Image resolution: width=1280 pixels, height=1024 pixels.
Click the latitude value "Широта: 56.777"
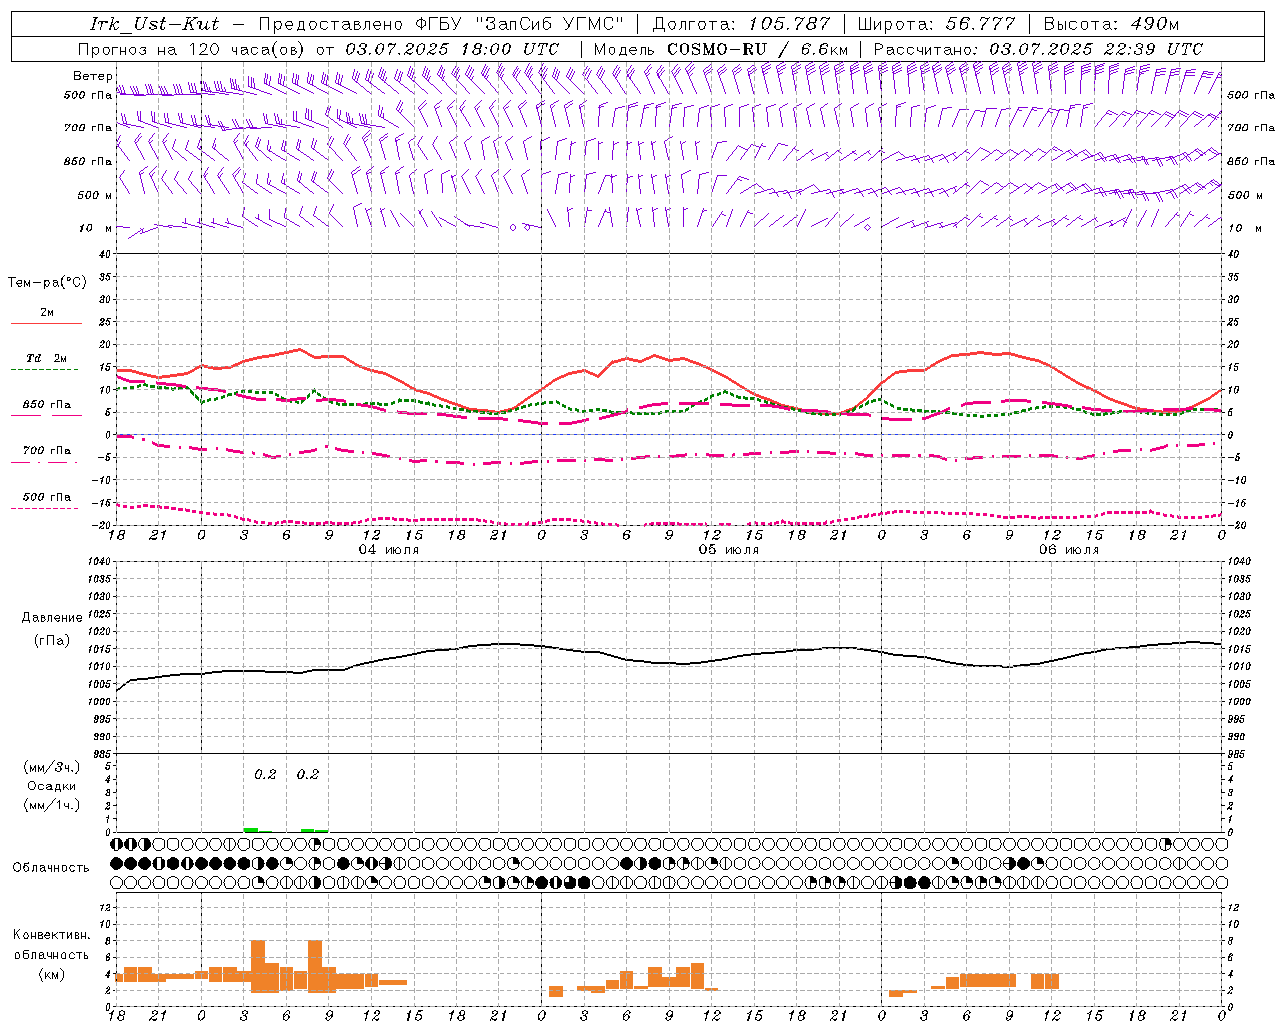click(937, 24)
